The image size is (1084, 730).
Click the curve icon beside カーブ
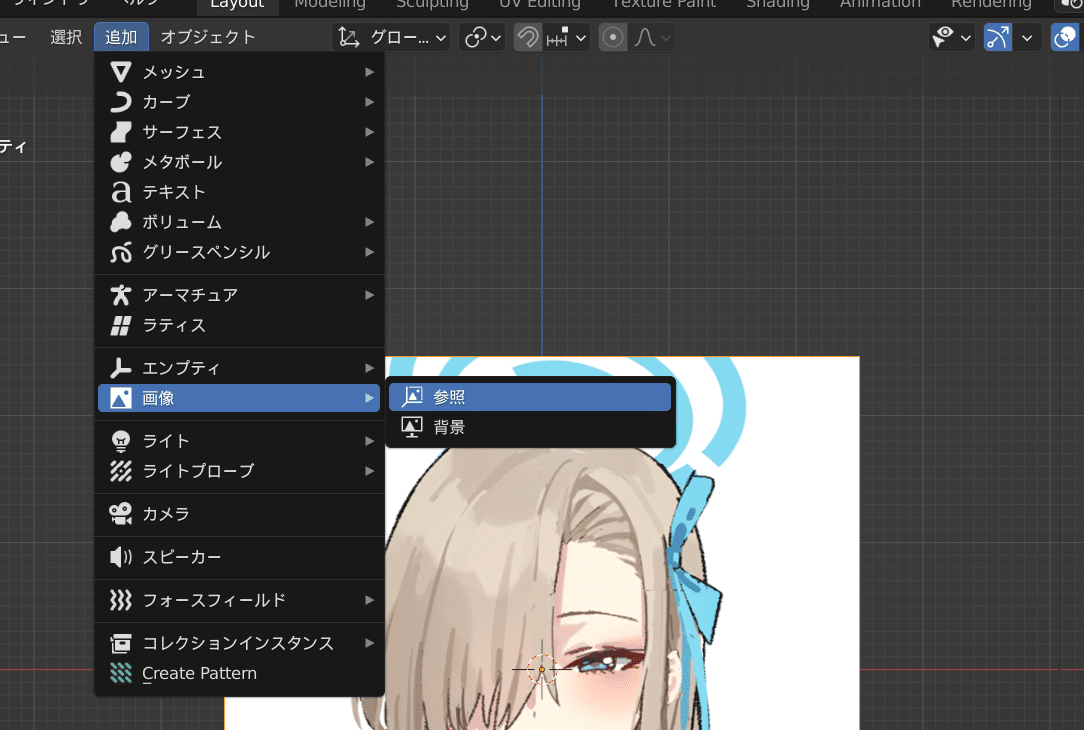[121, 102]
